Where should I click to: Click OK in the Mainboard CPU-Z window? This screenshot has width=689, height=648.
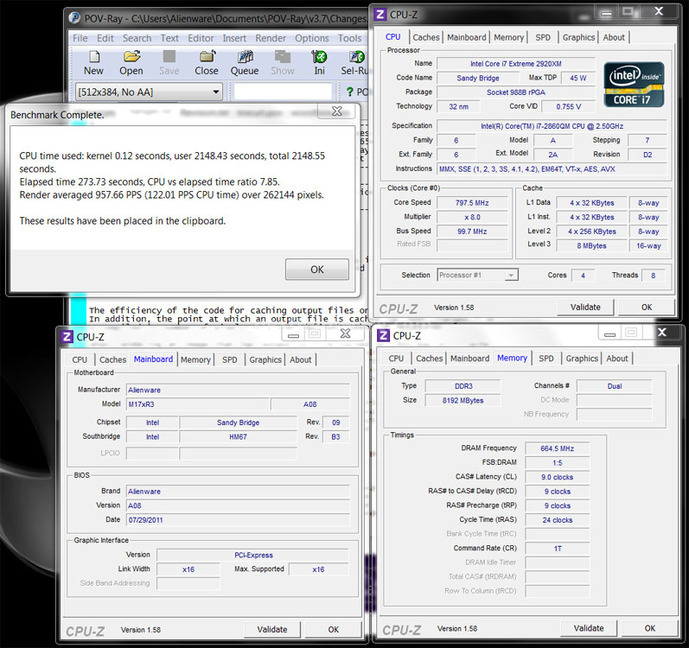pos(334,629)
